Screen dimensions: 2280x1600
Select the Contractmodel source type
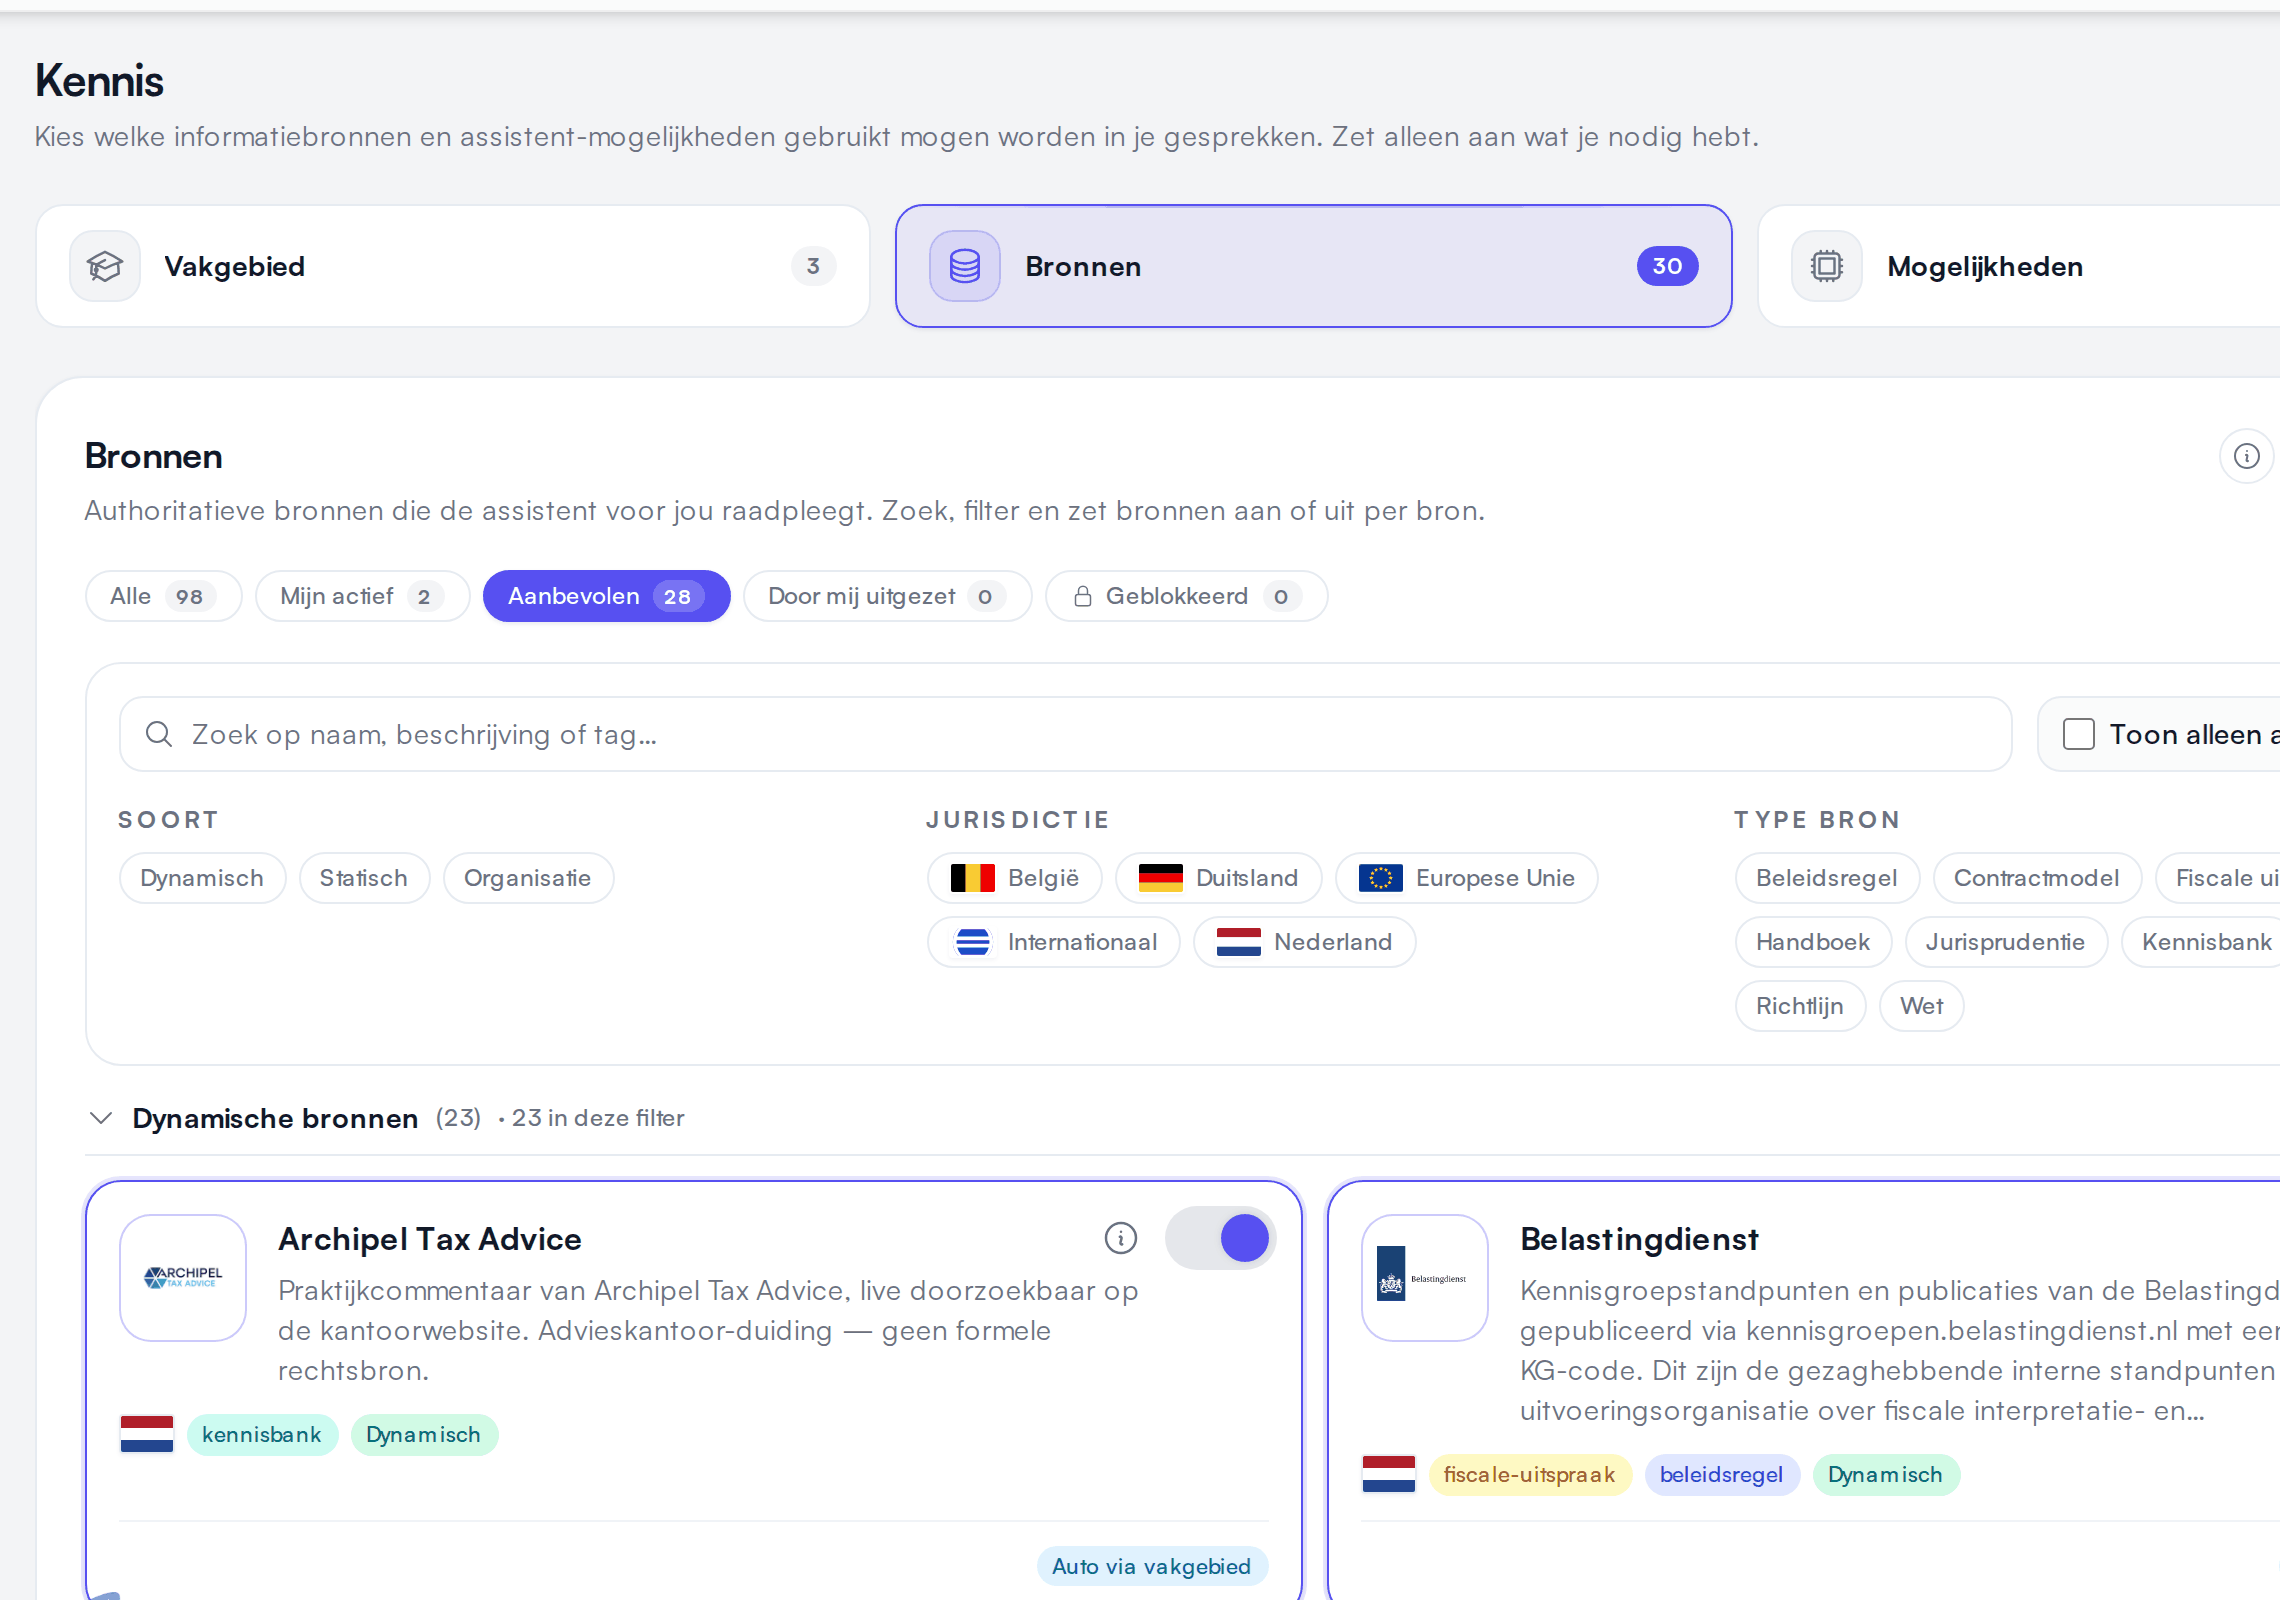2037,878
